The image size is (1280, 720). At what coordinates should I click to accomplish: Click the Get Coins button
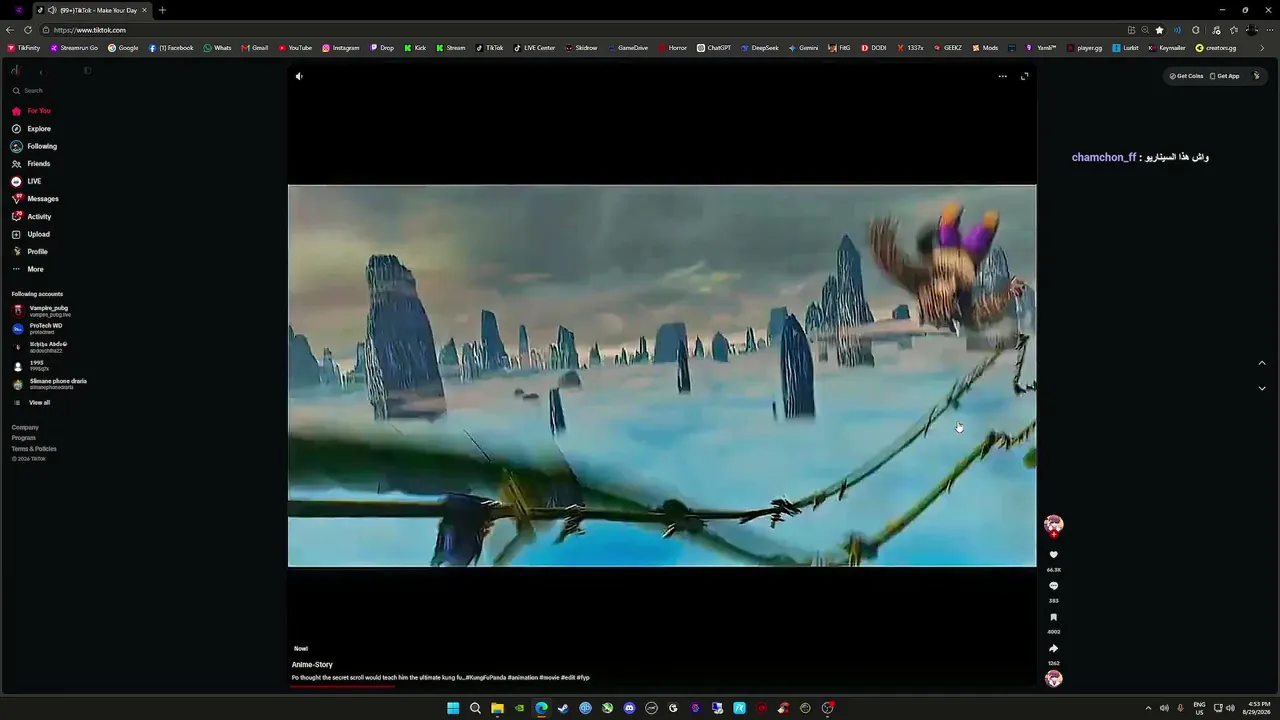pyautogui.click(x=1187, y=76)
